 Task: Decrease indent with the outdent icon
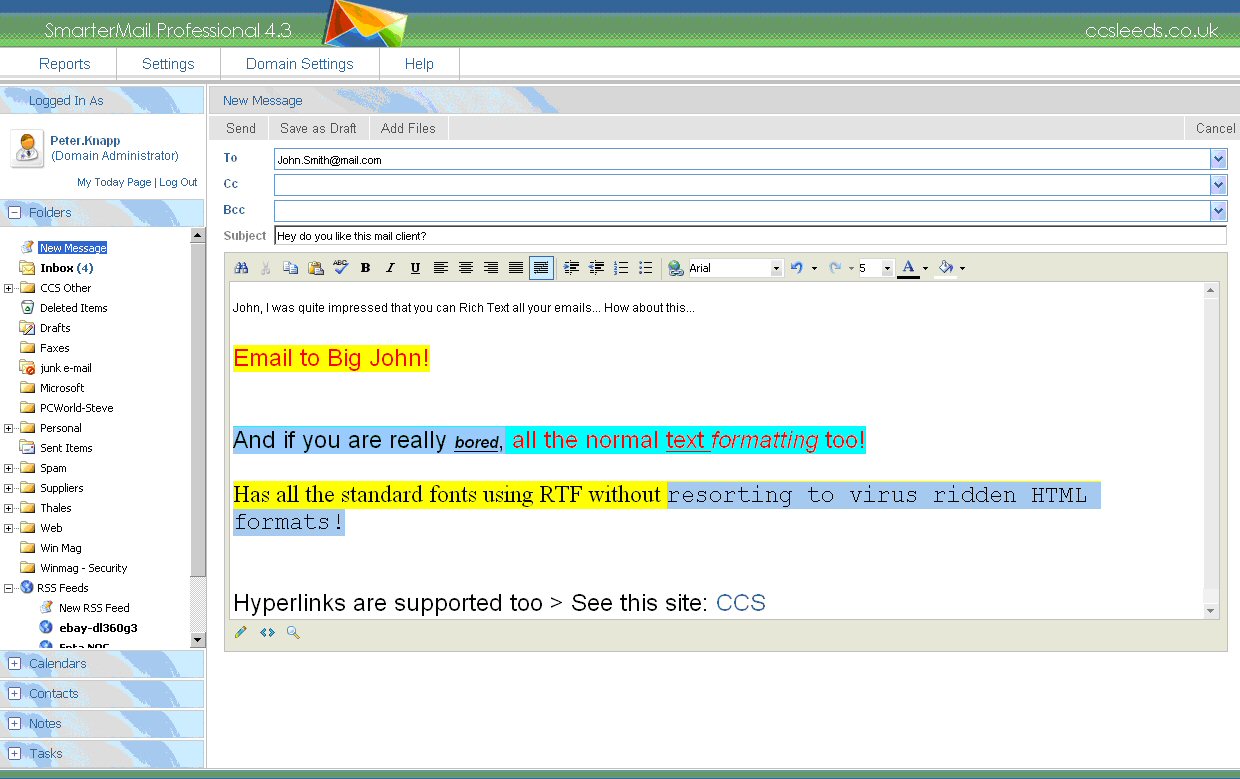click(x=597, y=268)
